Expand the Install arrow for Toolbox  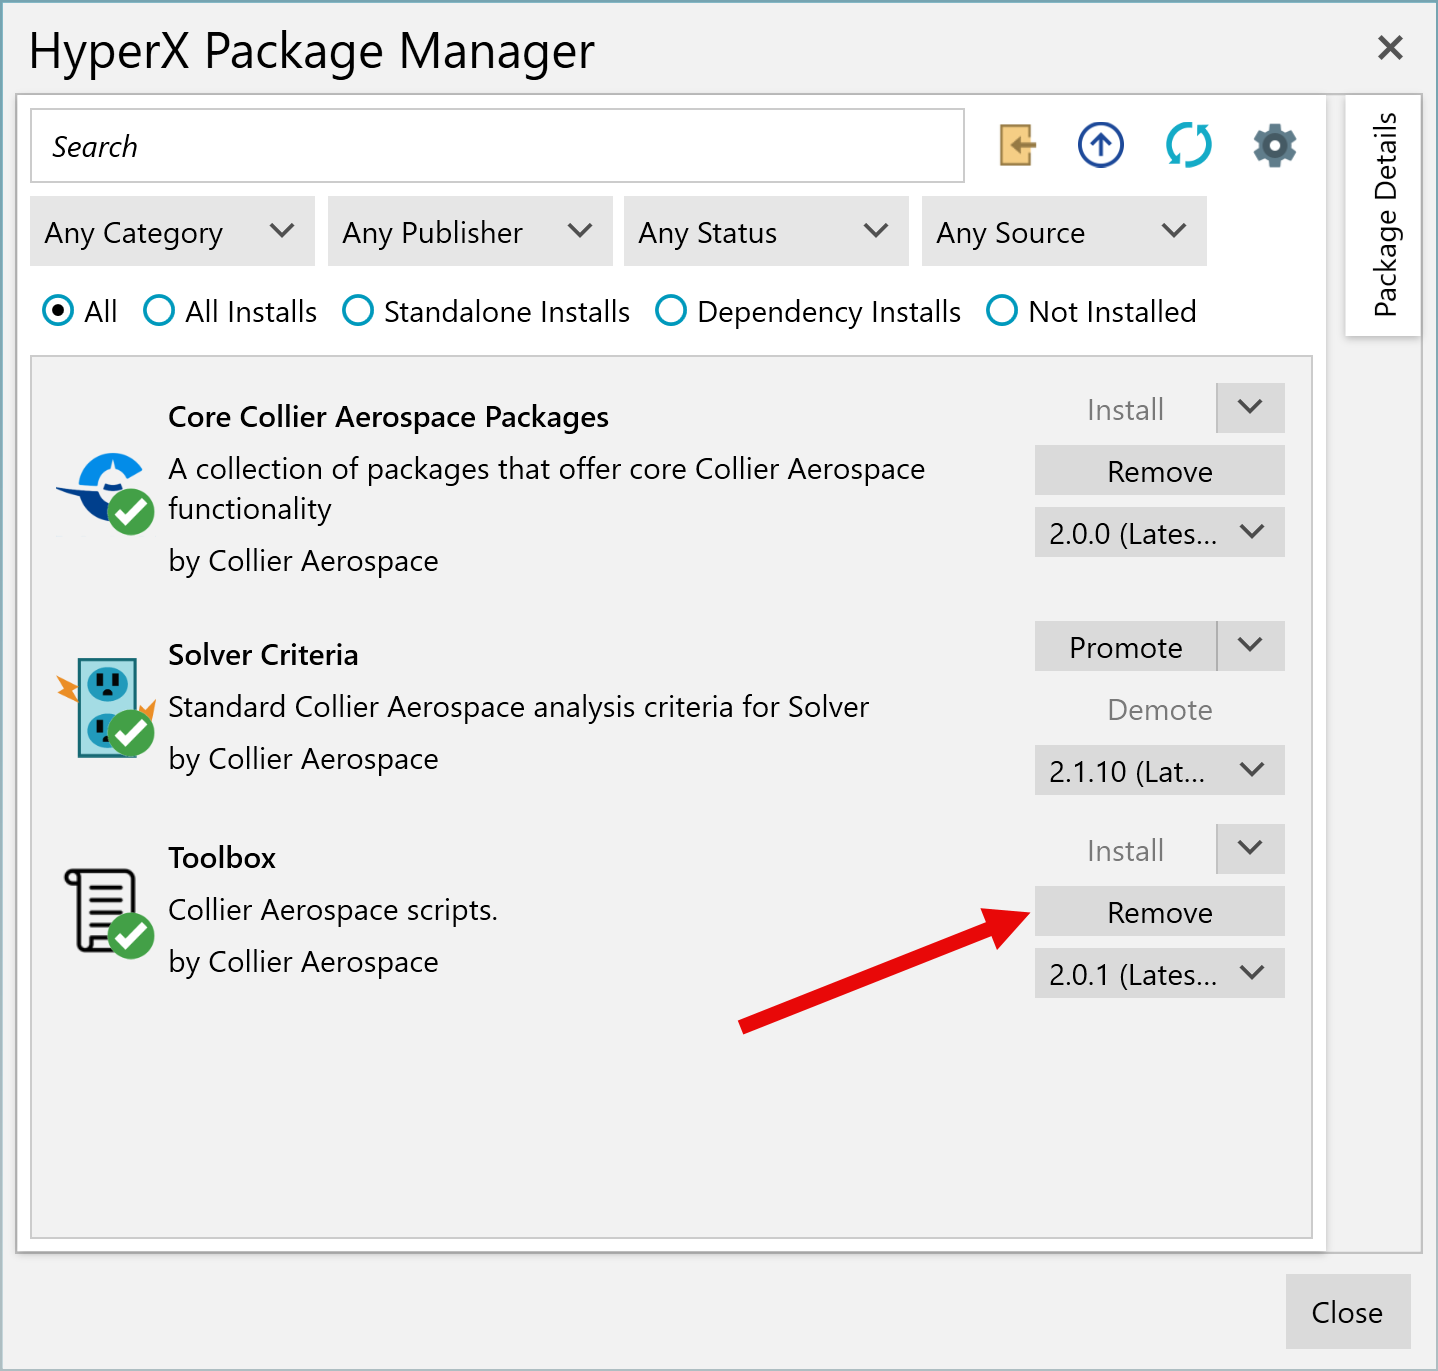[1250, 849]
